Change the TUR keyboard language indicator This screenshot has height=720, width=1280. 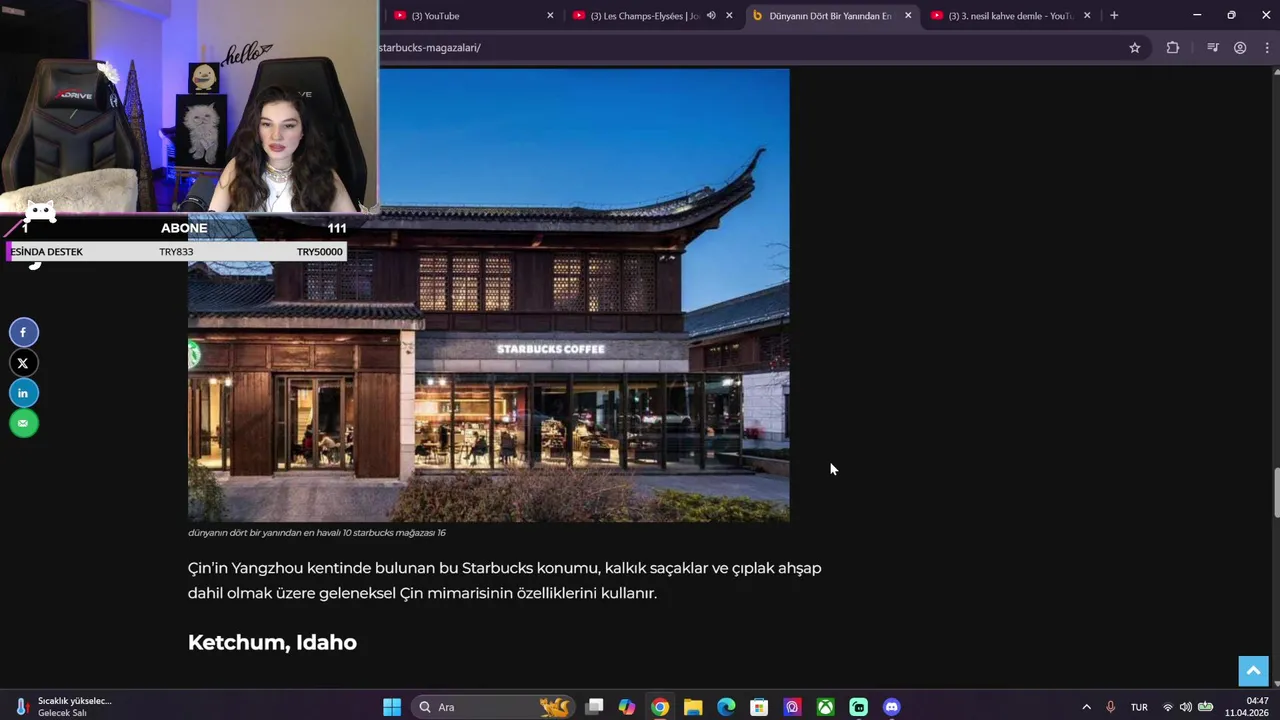pyautogui.click(x=1139, y=707)
